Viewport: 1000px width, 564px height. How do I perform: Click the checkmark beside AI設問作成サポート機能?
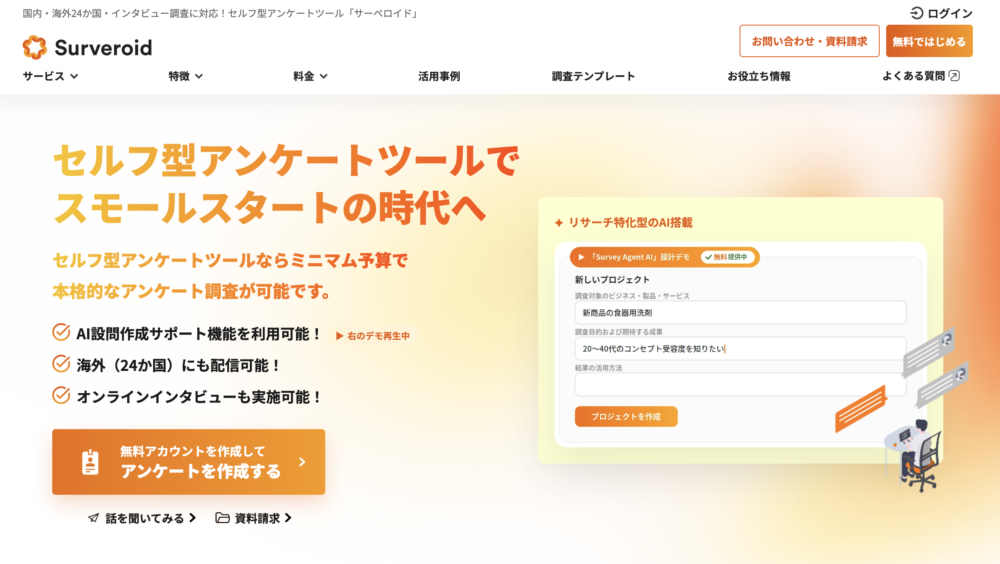click(x=61, y=332)
